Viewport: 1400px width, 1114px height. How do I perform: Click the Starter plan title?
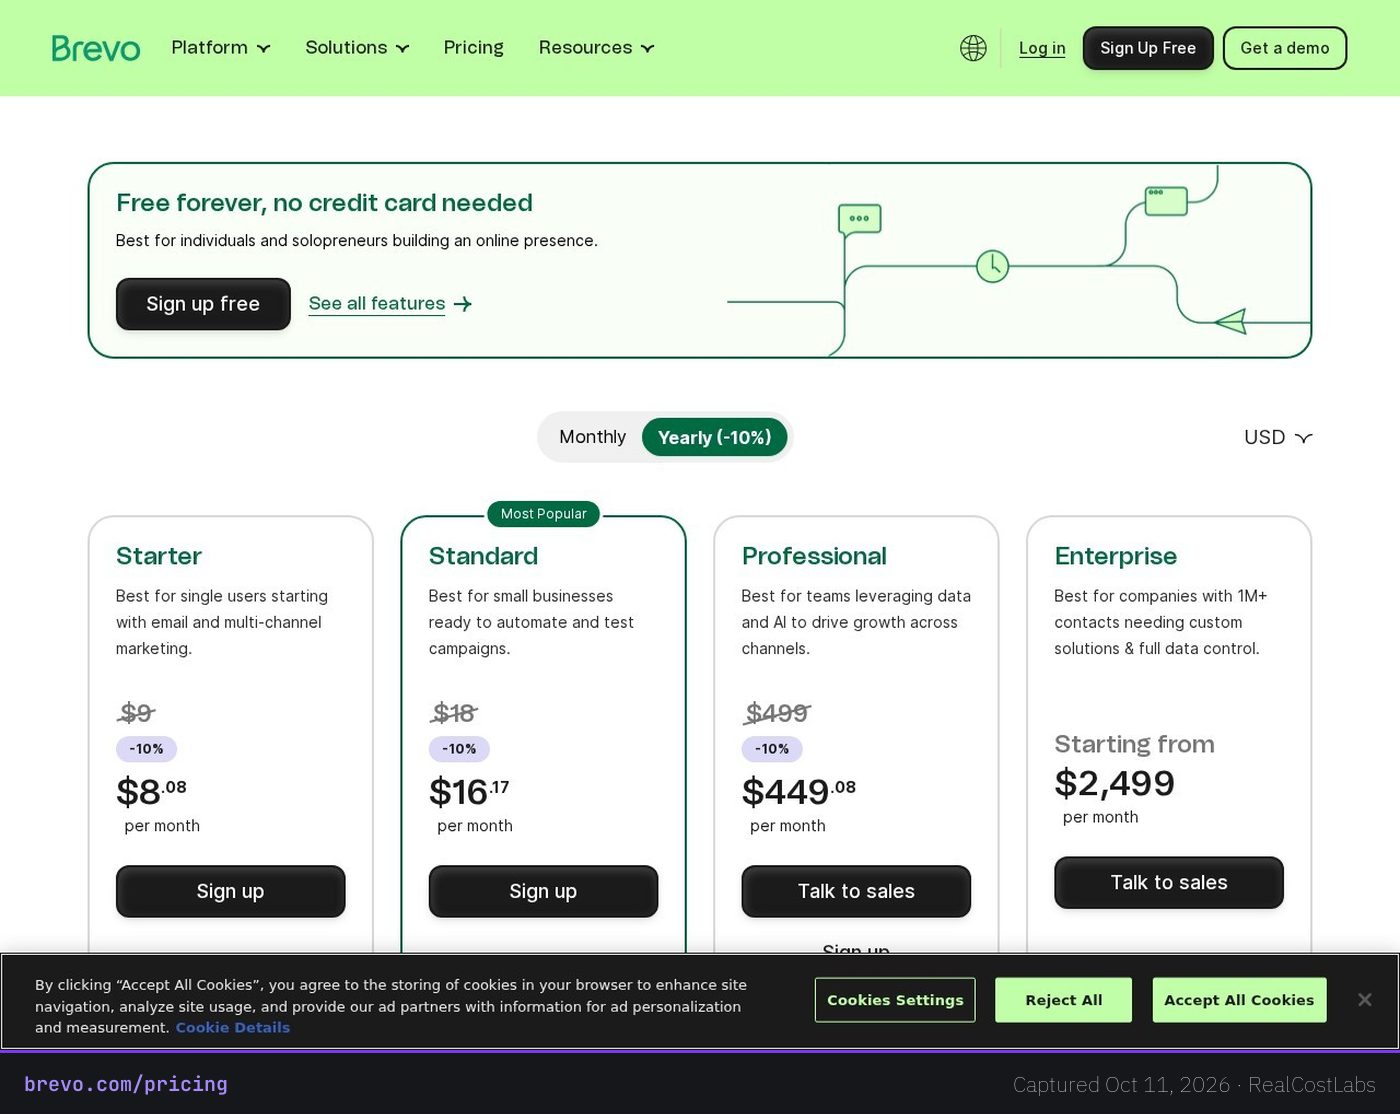[x=159, y=556]
